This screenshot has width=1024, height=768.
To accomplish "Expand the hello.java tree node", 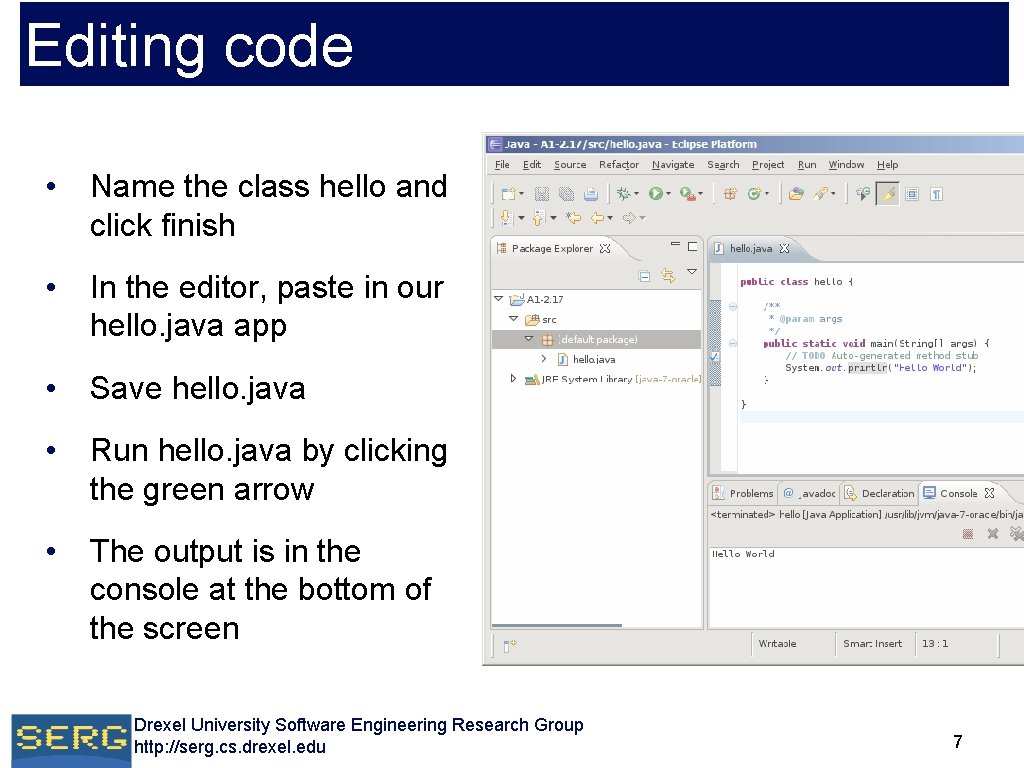I will [x=543, y=359].
